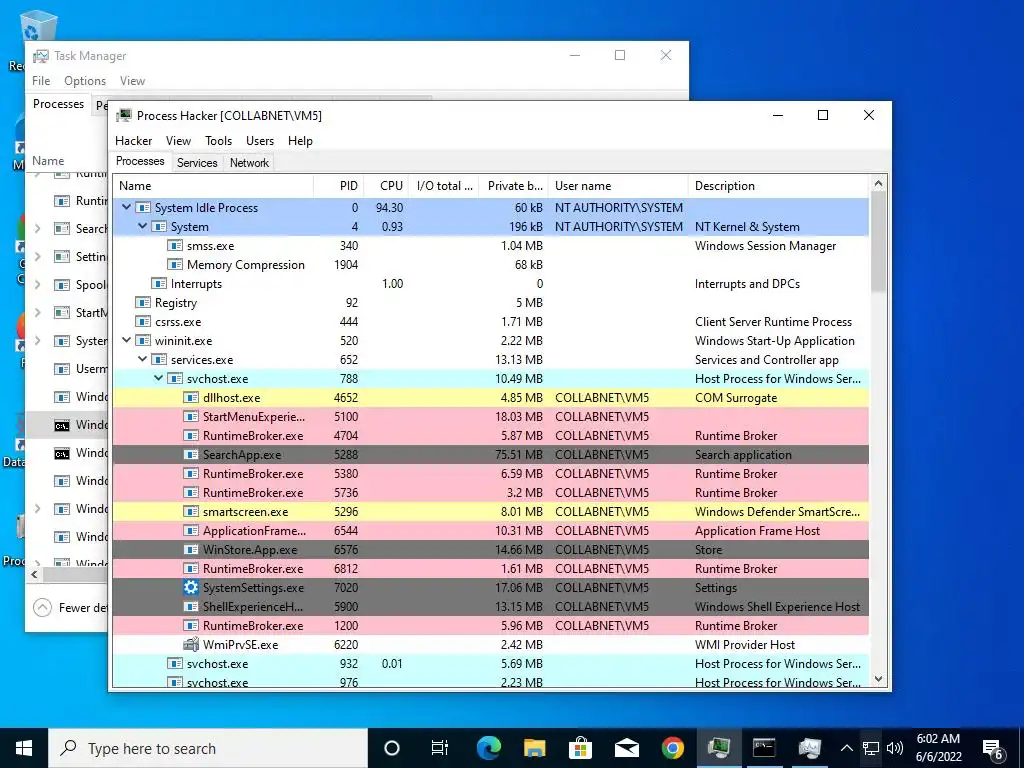This screenshot has height=768, width=1024.
Task: Open the Users menu
Action: tap(260, 141)
